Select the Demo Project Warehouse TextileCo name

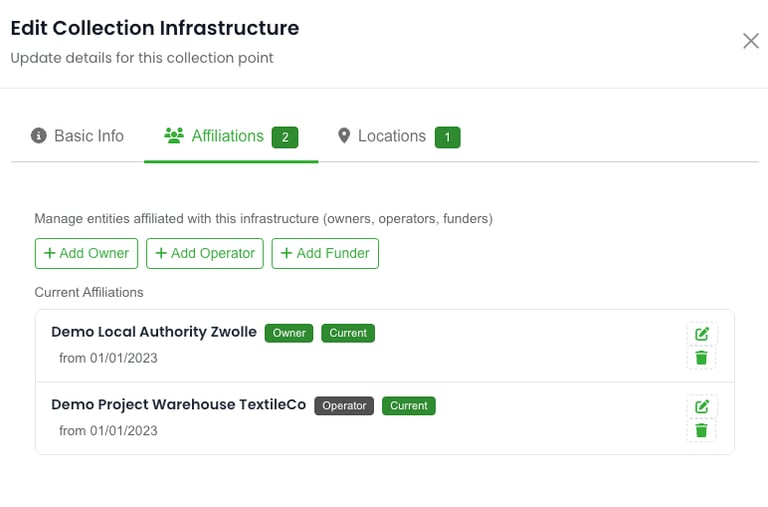(178, 405)
